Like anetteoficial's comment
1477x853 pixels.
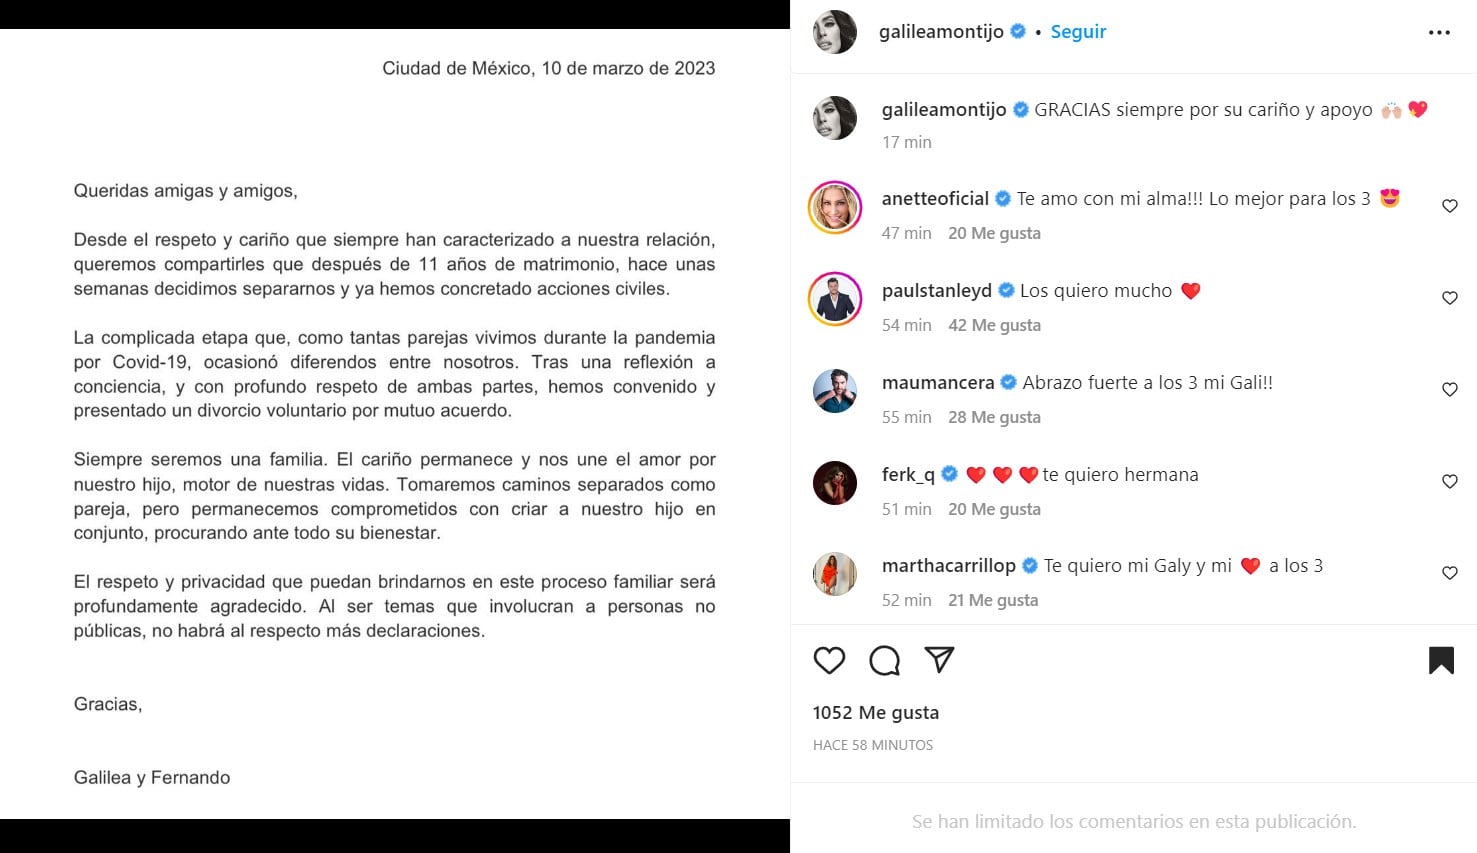point(1449,206)
